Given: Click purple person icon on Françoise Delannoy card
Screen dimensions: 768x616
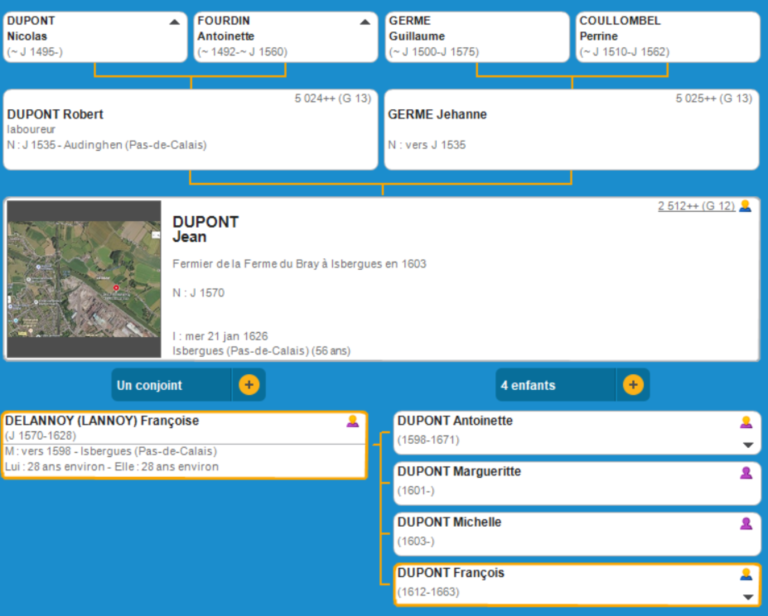Looking at the screenshot, I should pos(352,421).
